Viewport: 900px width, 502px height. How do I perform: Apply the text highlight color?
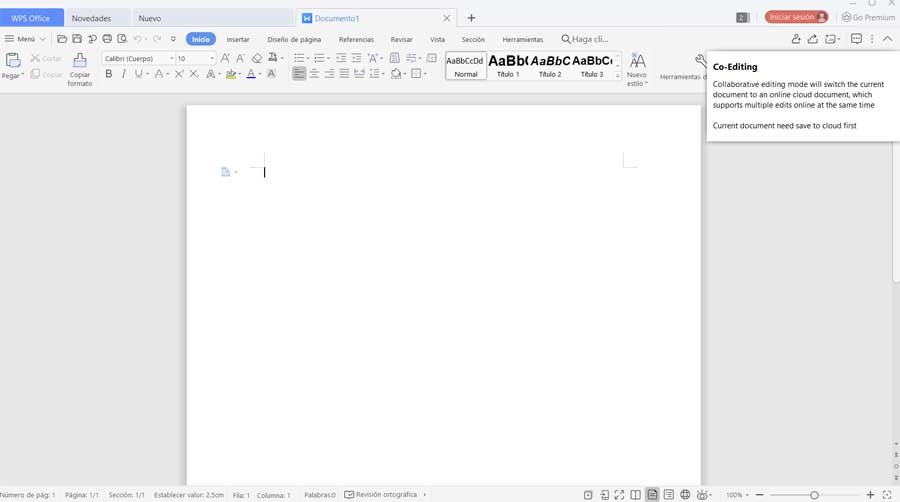coord(231,74)
